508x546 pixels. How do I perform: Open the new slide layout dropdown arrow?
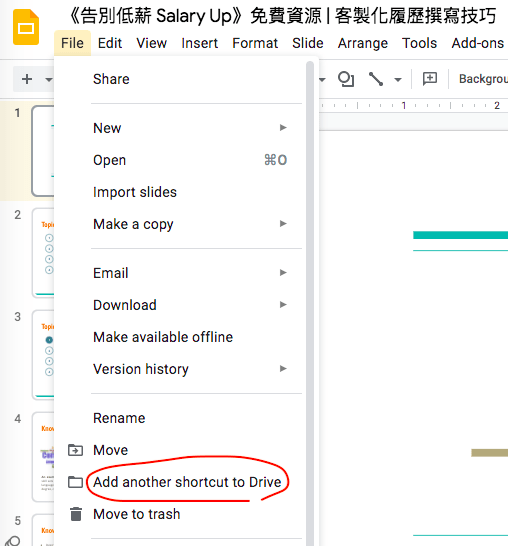49,80
